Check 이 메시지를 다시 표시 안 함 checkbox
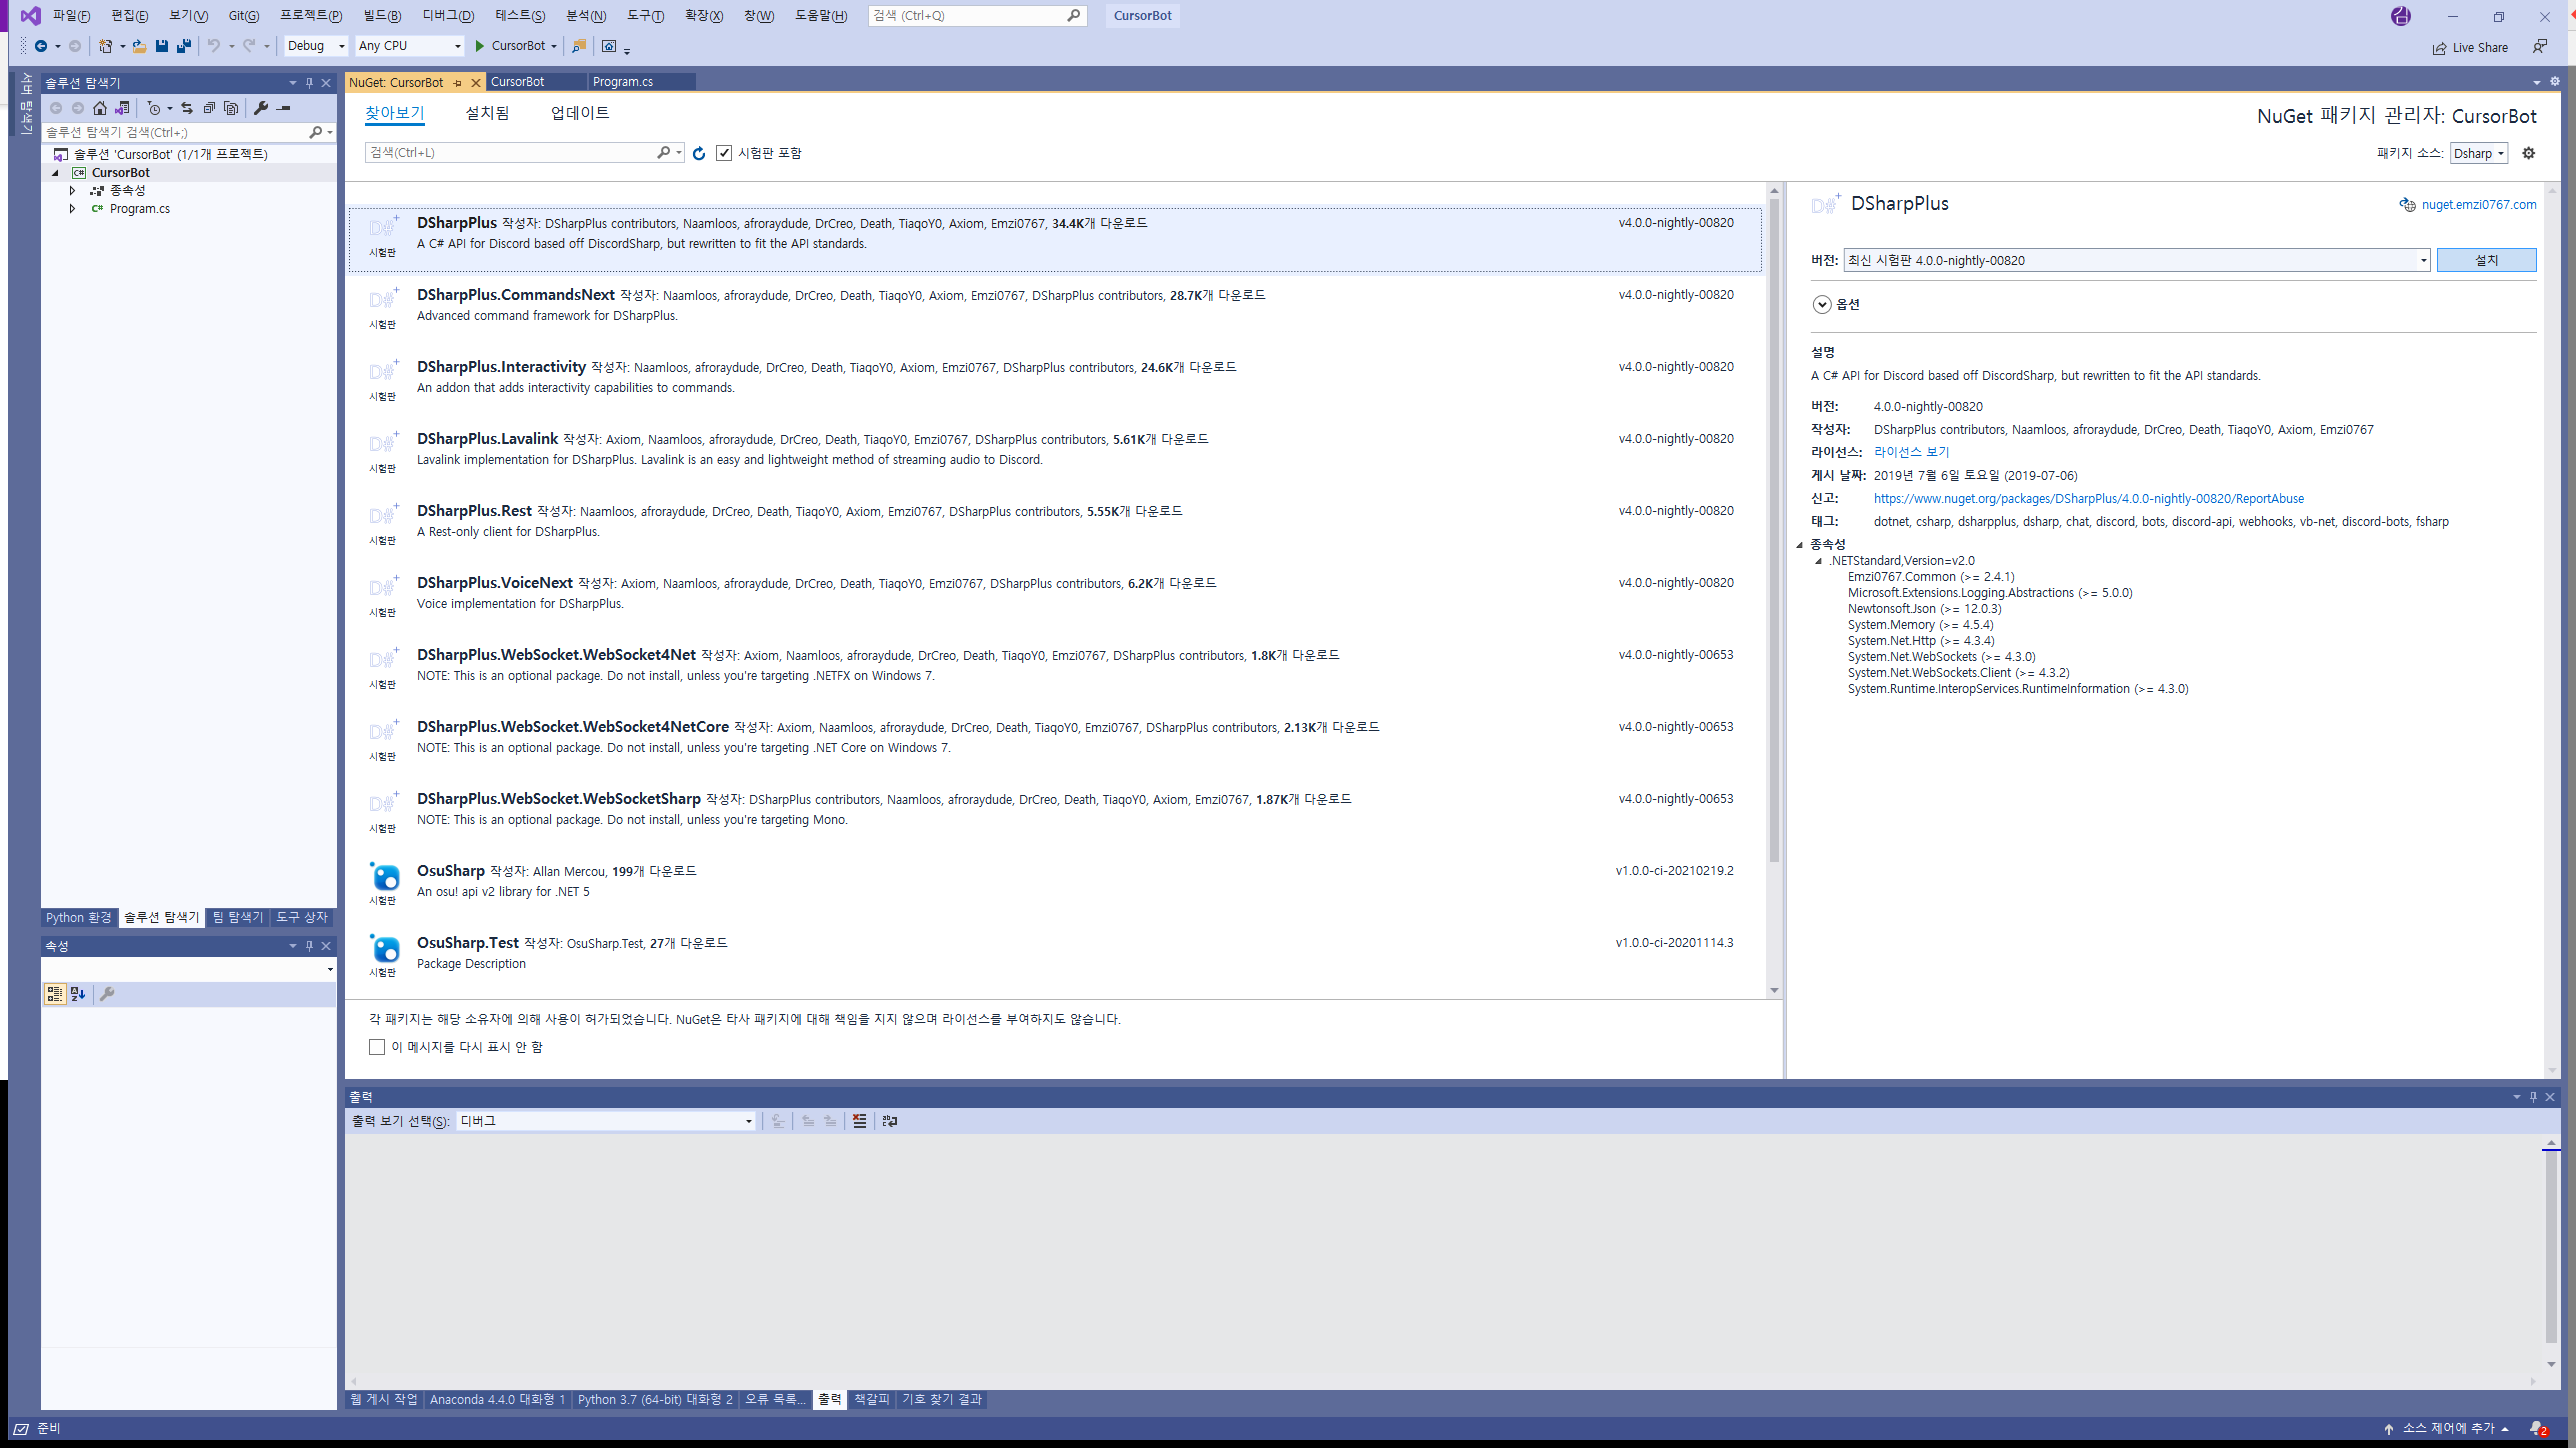 [377, 1047]
